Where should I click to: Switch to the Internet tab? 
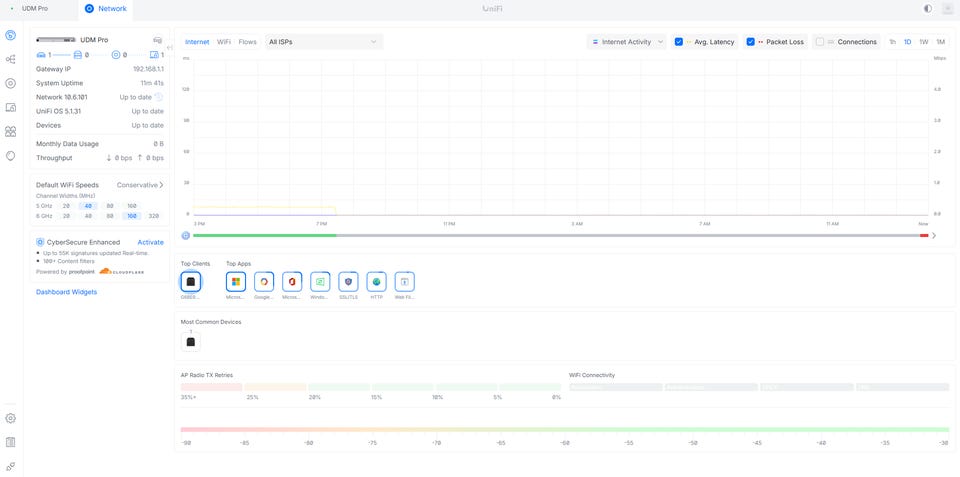(197, 42)
